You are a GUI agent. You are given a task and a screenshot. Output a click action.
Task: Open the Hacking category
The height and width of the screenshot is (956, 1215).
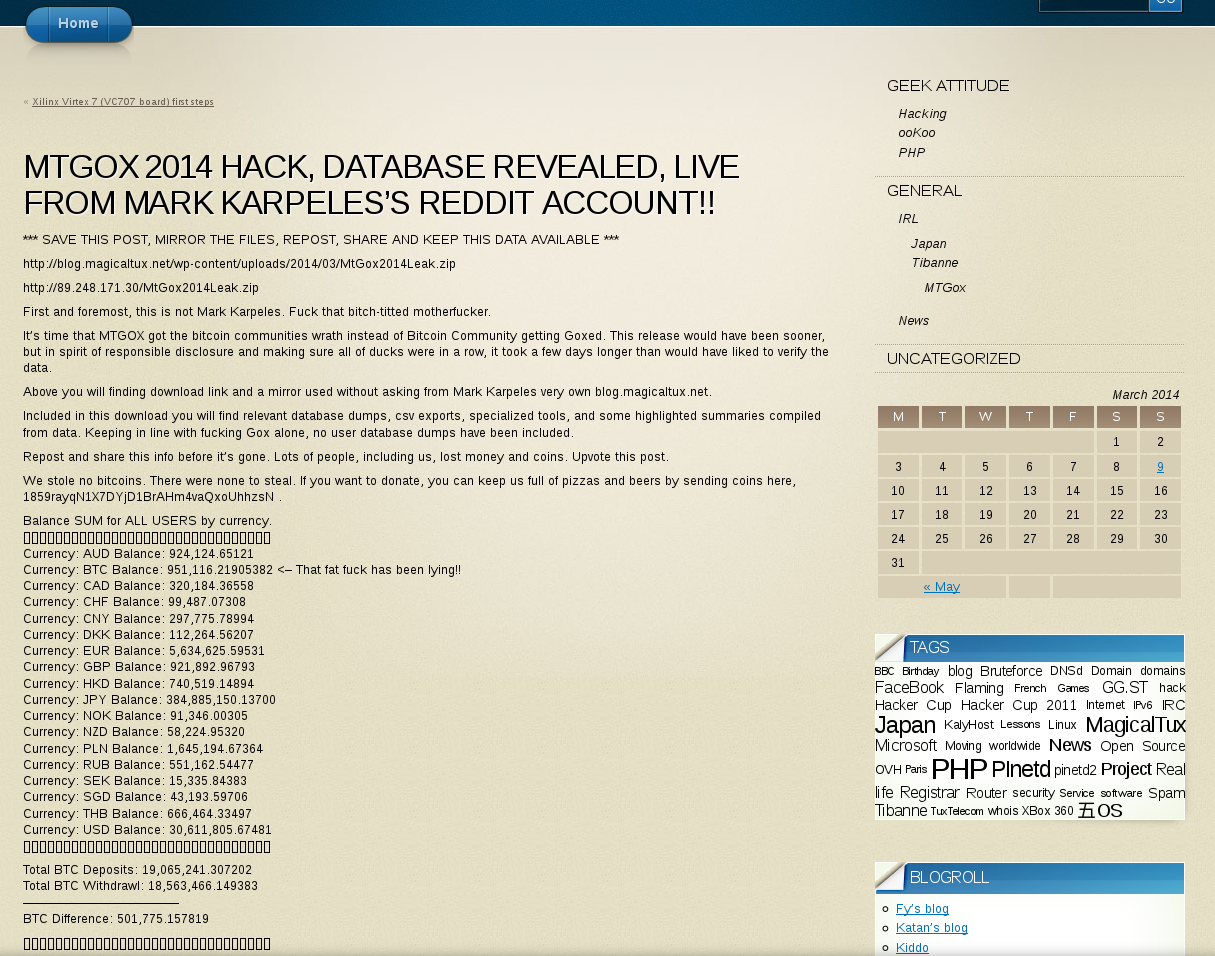pos(922,114)
